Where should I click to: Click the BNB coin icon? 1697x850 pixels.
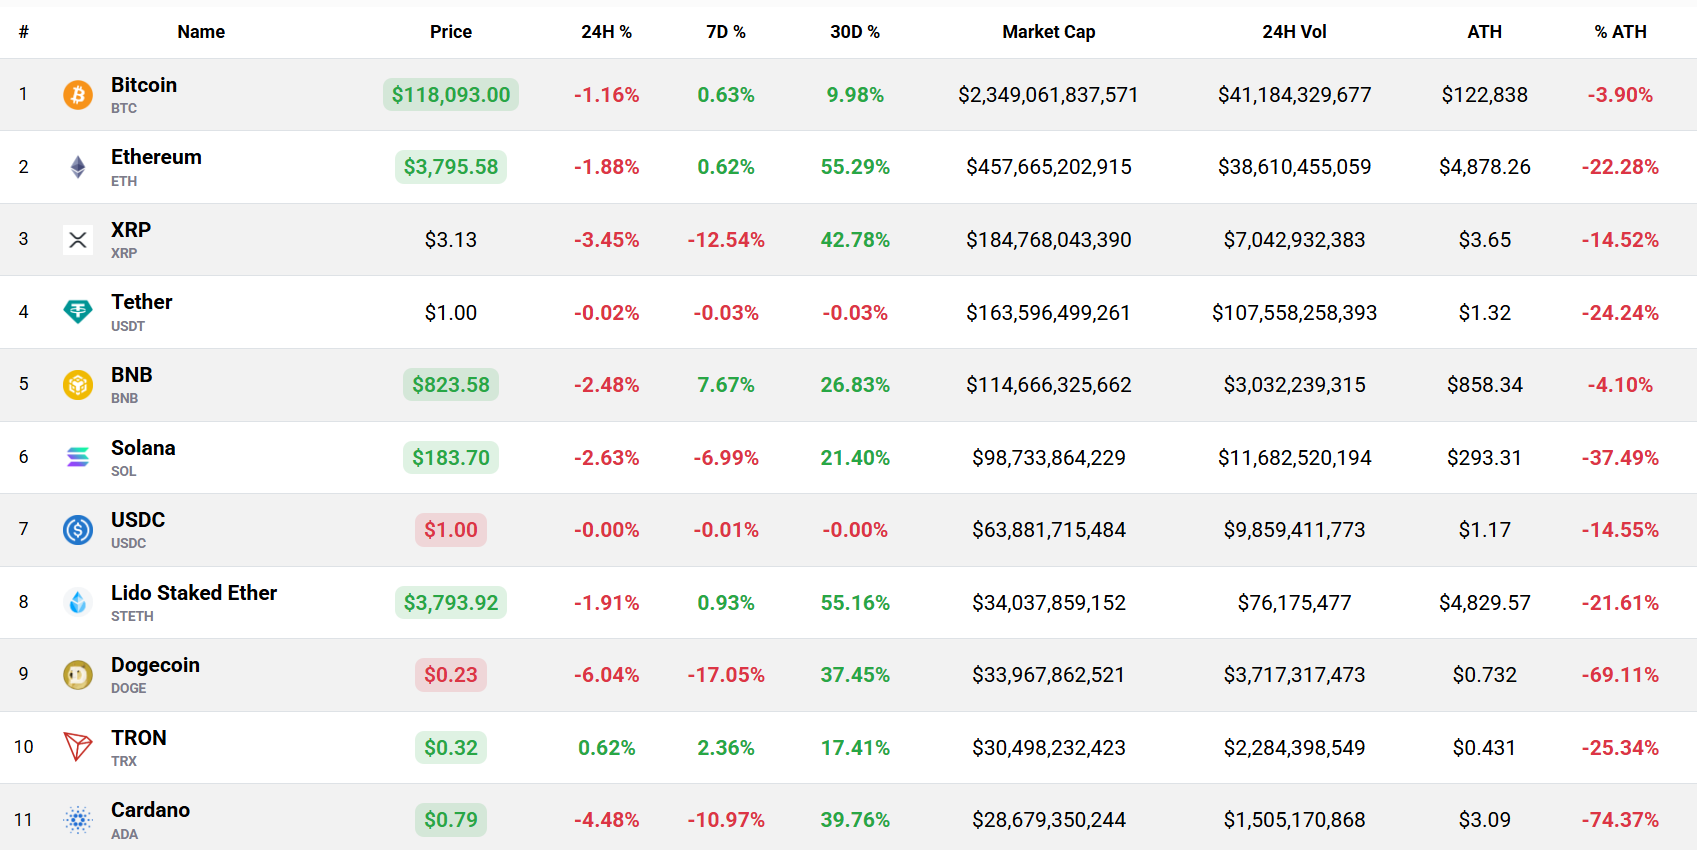(78, 385)
